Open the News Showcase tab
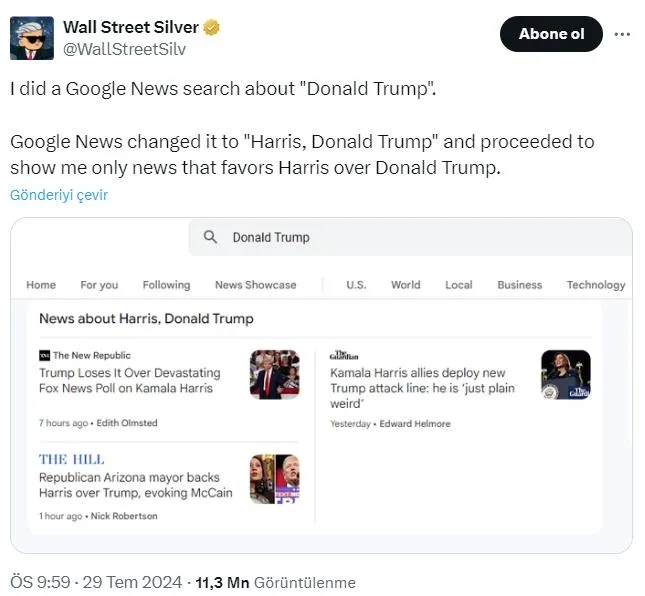 click(x=255, y=285)
